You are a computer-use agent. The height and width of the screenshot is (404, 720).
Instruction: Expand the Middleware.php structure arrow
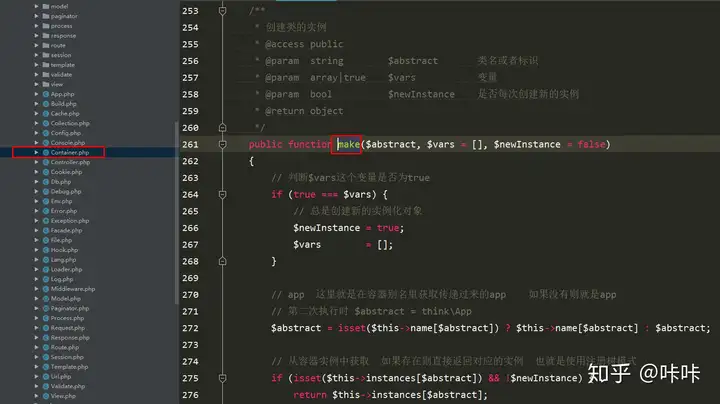coord(36,289)
